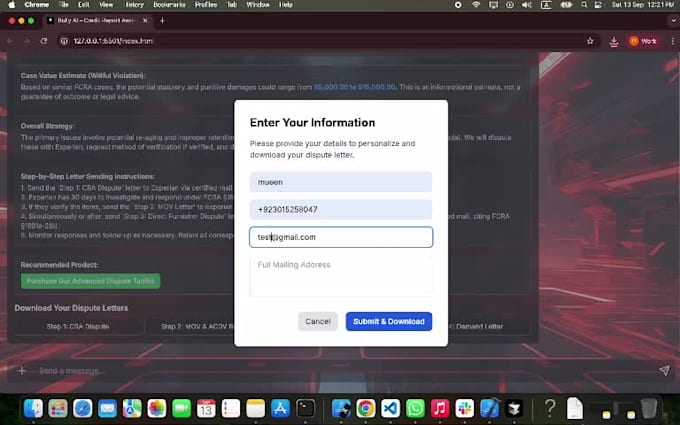
Task: Open WhatsApp from the dock
Action: pos(415,408)
